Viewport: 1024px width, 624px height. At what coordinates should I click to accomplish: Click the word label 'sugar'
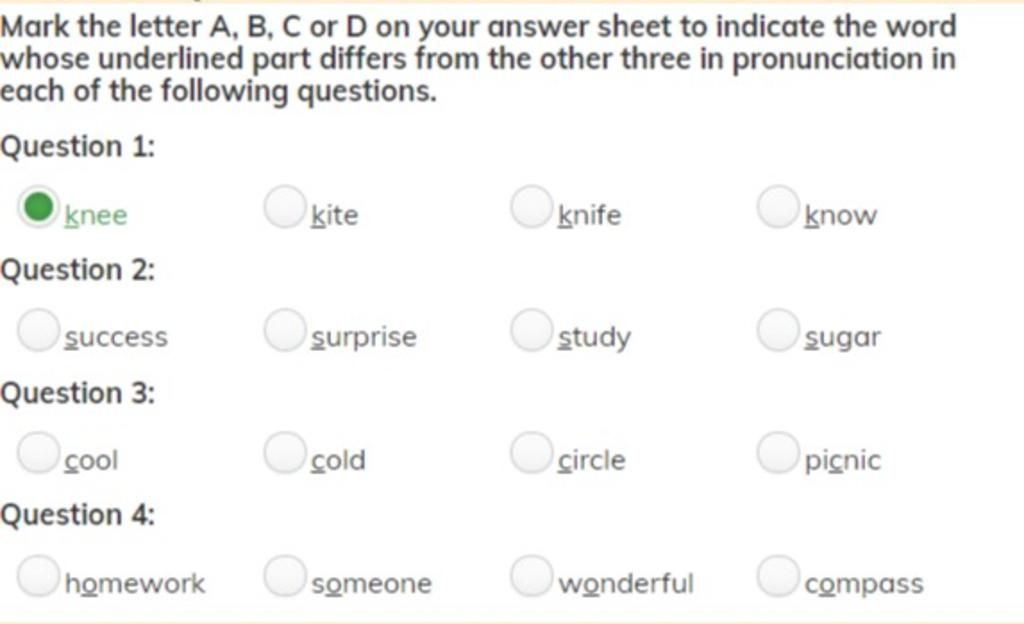(842, 339)
